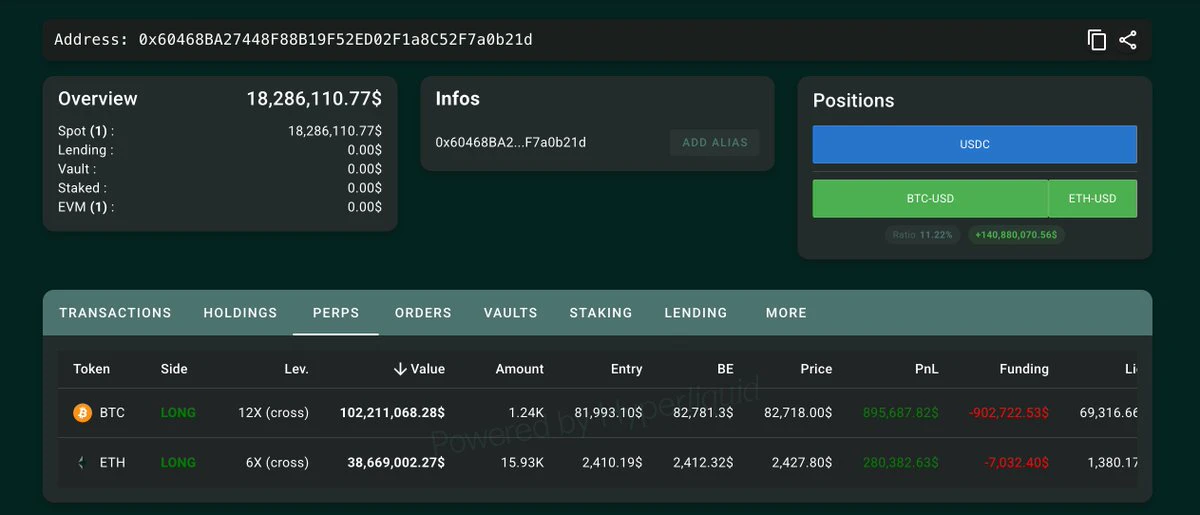Viewport: 1200px width, 515px height.
Task: Switch to the Holdings tab
Action: [240, 313]
